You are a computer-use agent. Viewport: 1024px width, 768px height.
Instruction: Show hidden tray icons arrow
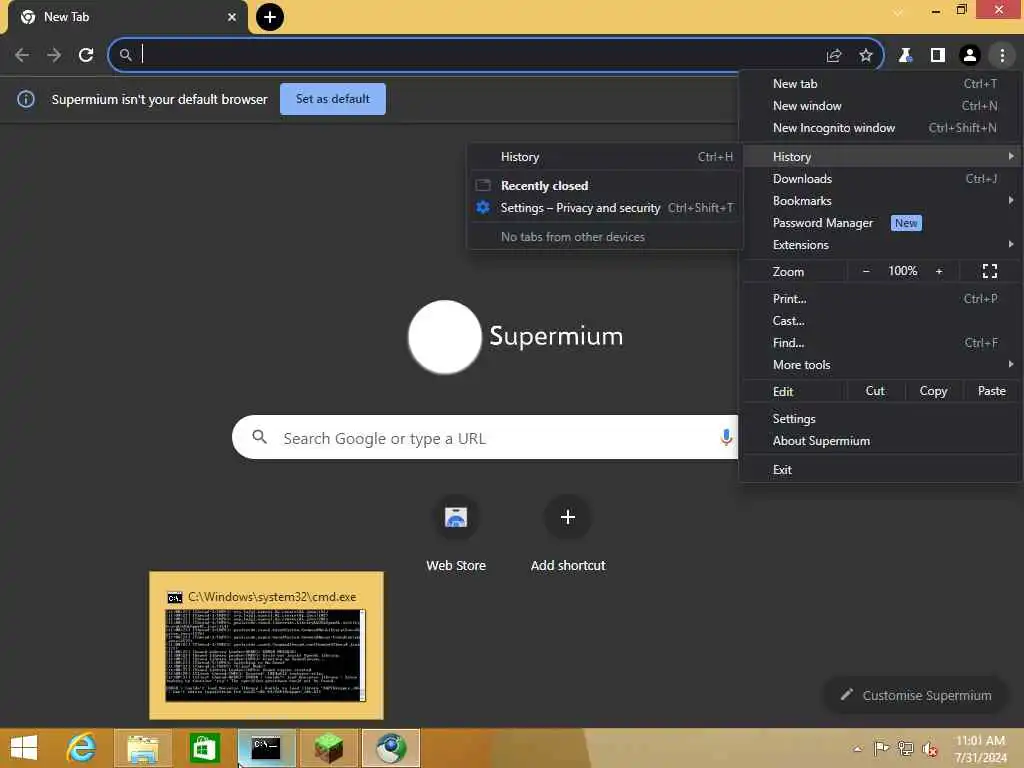click(x=857, y=749)
